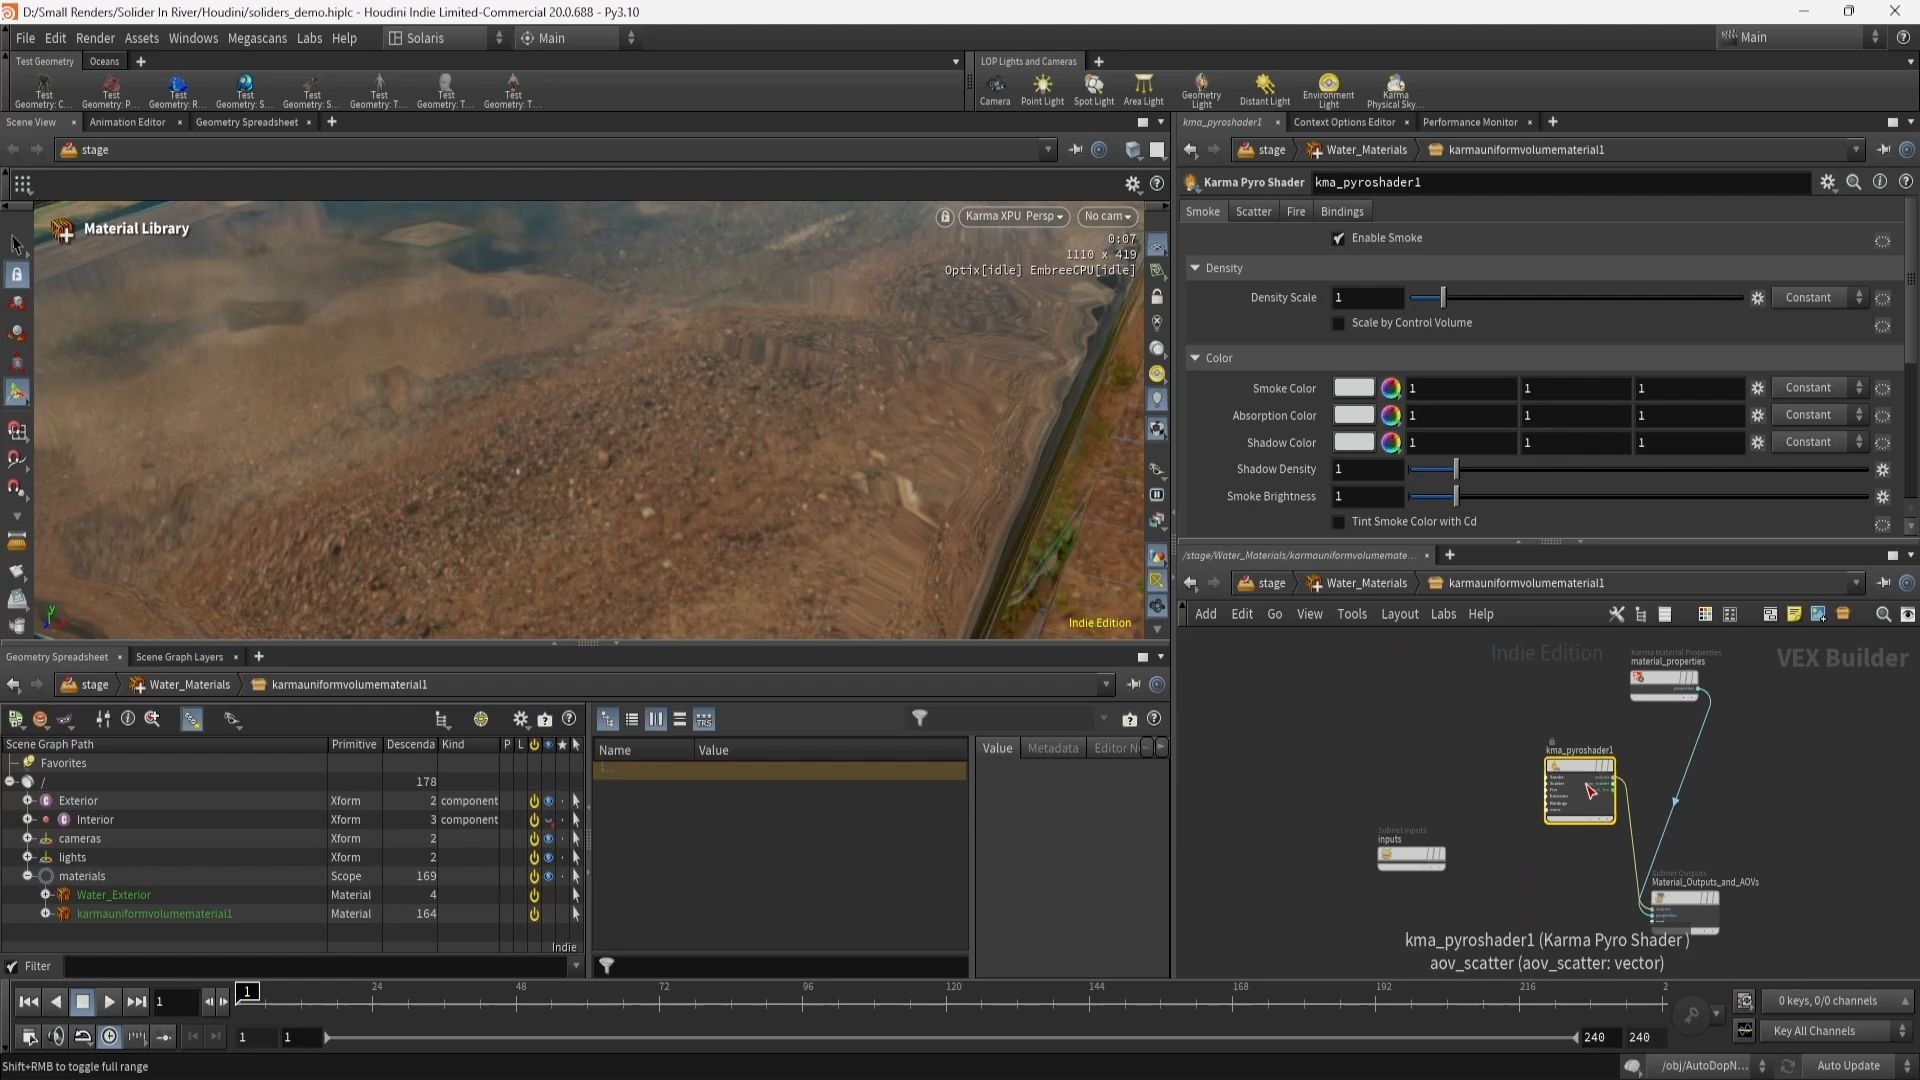Viewport: 1920px width, 1080px height.
Task: Play animation forward
Action: [x=109, y=1001]
